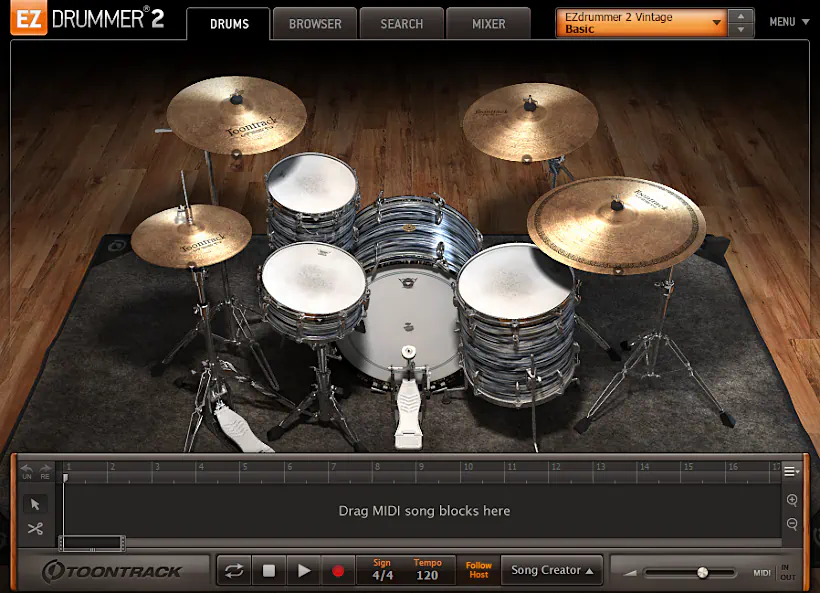Screen dimensions: 820x593
Task: Click the Undo arrow icon
Action: (27, 471)
